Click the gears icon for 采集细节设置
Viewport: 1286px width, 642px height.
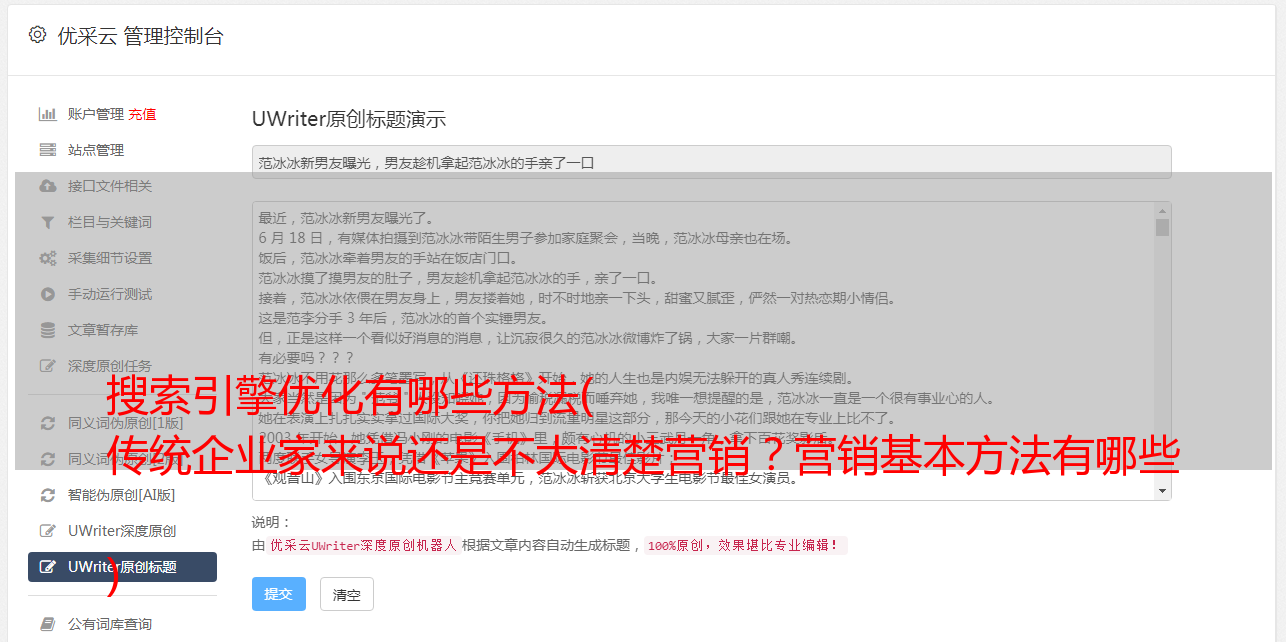click(47, 258)
